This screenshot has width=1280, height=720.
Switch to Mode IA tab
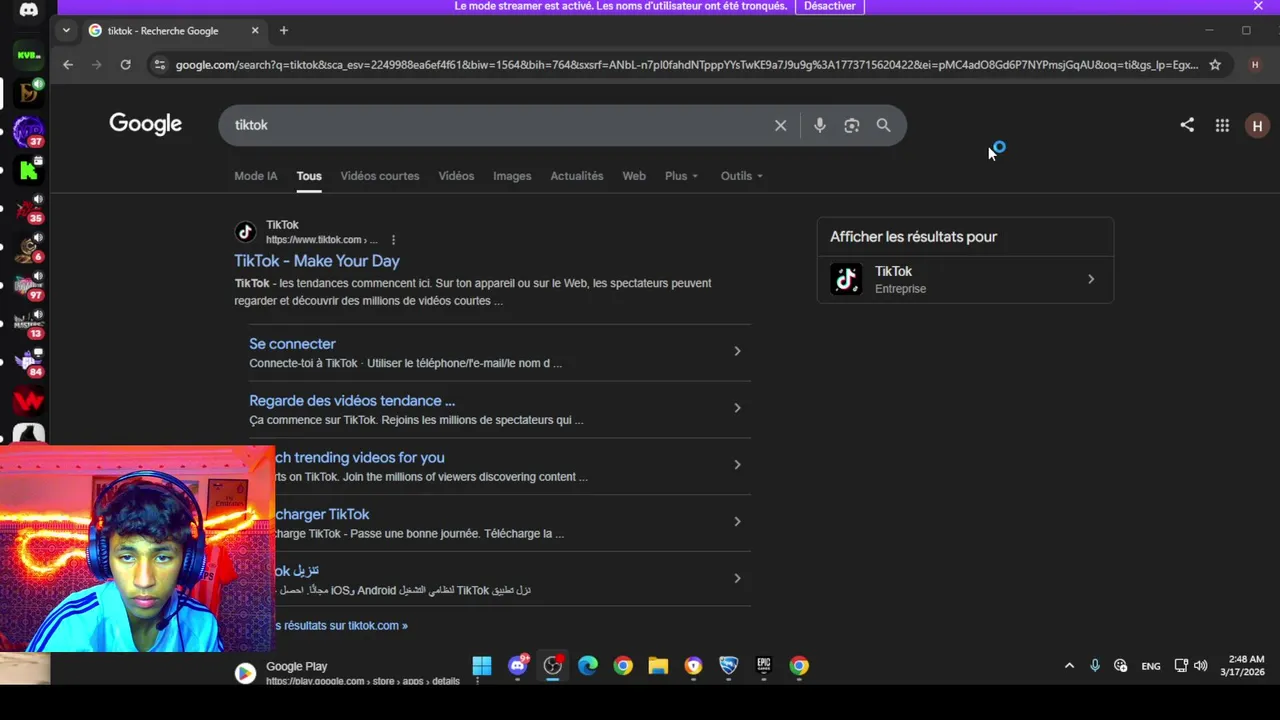click(x=256, y=176)
